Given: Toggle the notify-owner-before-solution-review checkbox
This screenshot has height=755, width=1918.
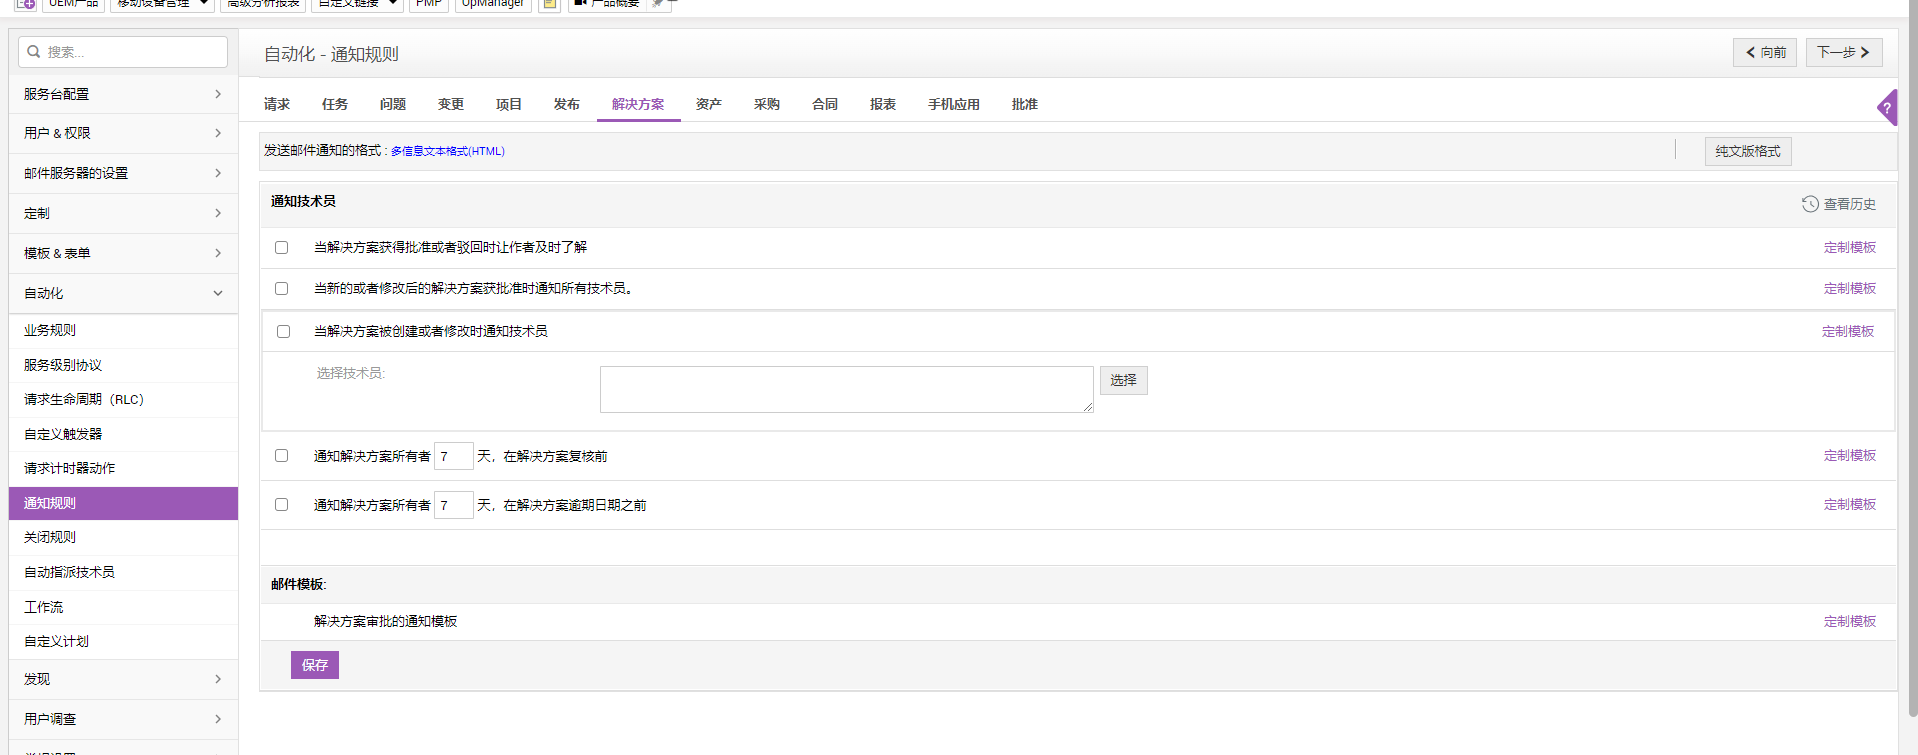Looking at the screenshot, I should pyautogui.click(x=282, y=456).
